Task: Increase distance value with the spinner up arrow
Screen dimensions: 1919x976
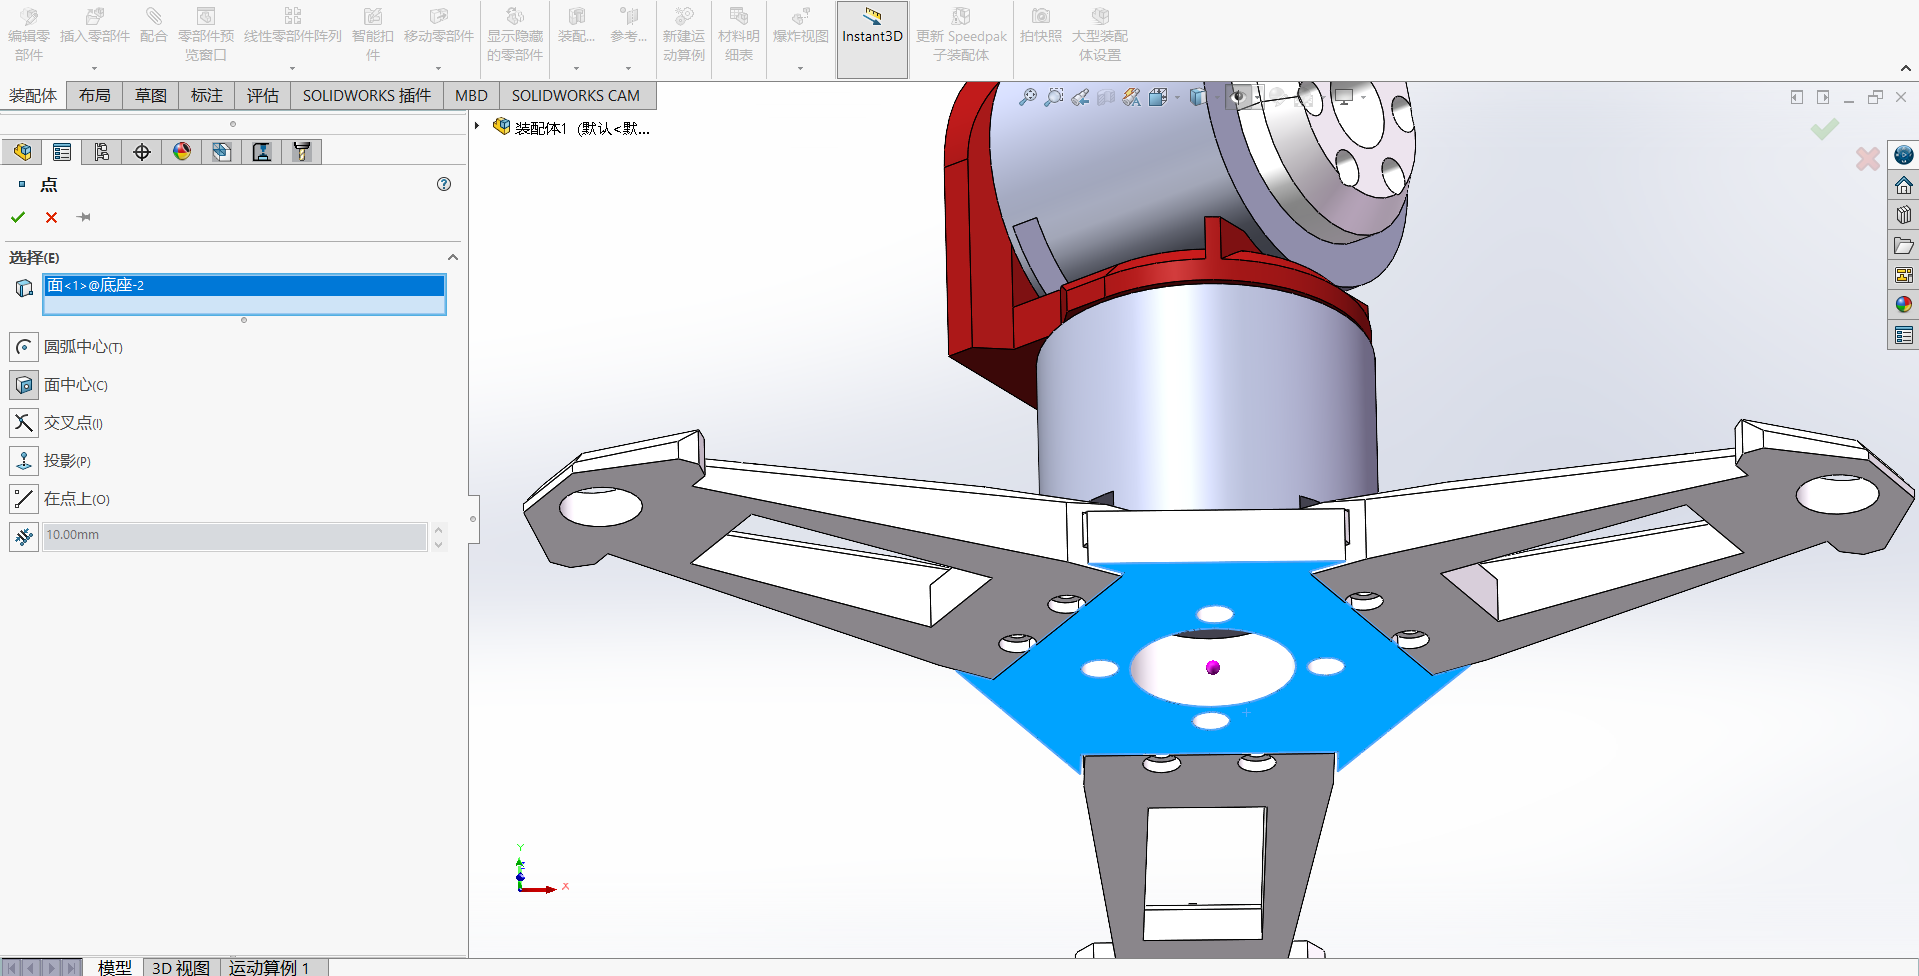Action: tap(438, 530)
